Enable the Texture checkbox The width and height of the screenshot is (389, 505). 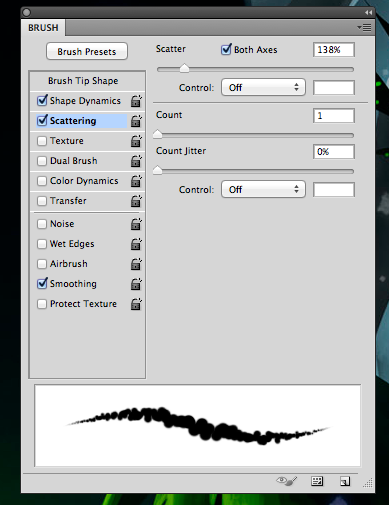pyautogui.click(x=42, y=141)
